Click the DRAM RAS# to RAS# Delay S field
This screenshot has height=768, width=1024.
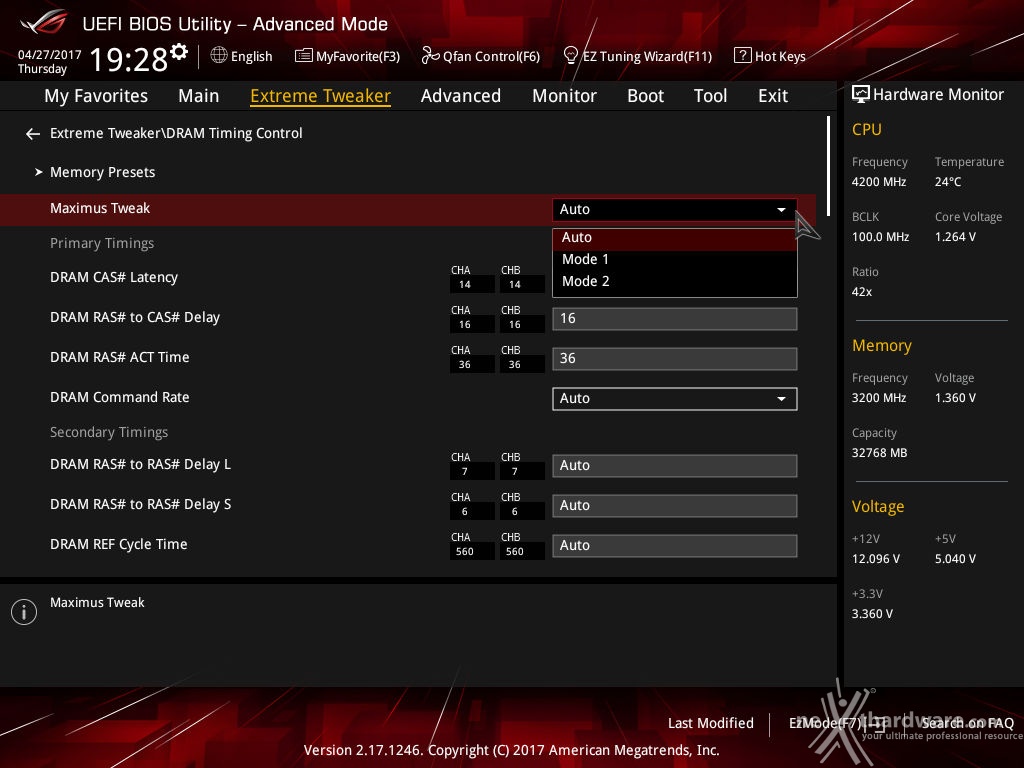(675, 505)
